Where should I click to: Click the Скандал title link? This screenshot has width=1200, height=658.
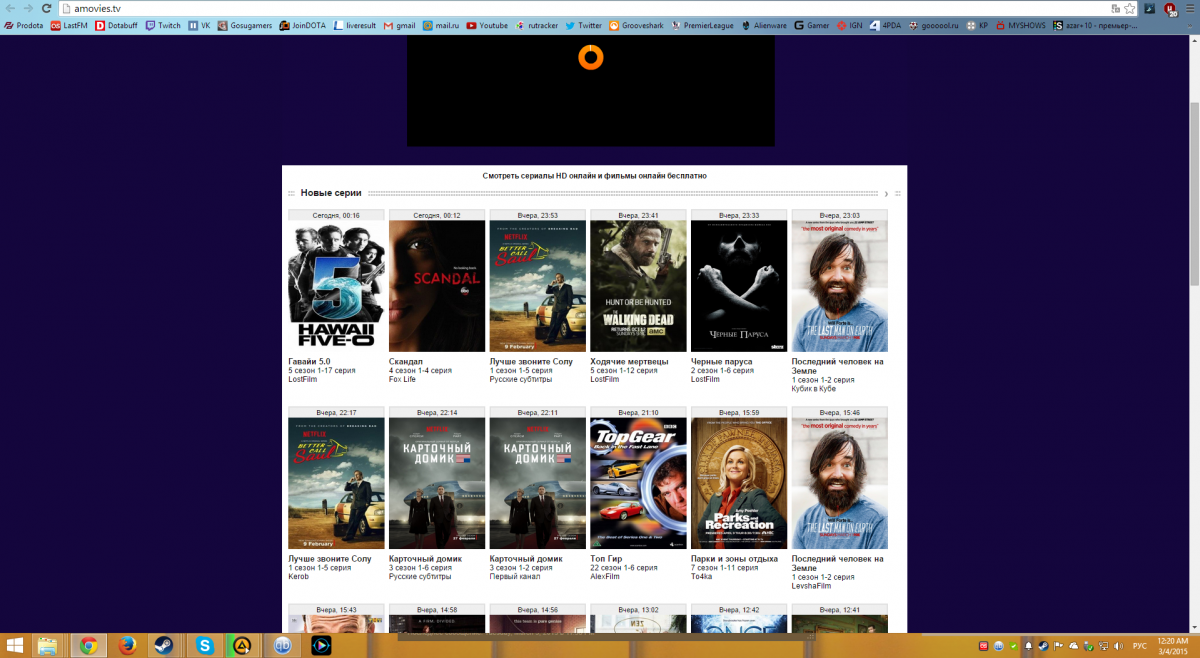pos(406,361)
